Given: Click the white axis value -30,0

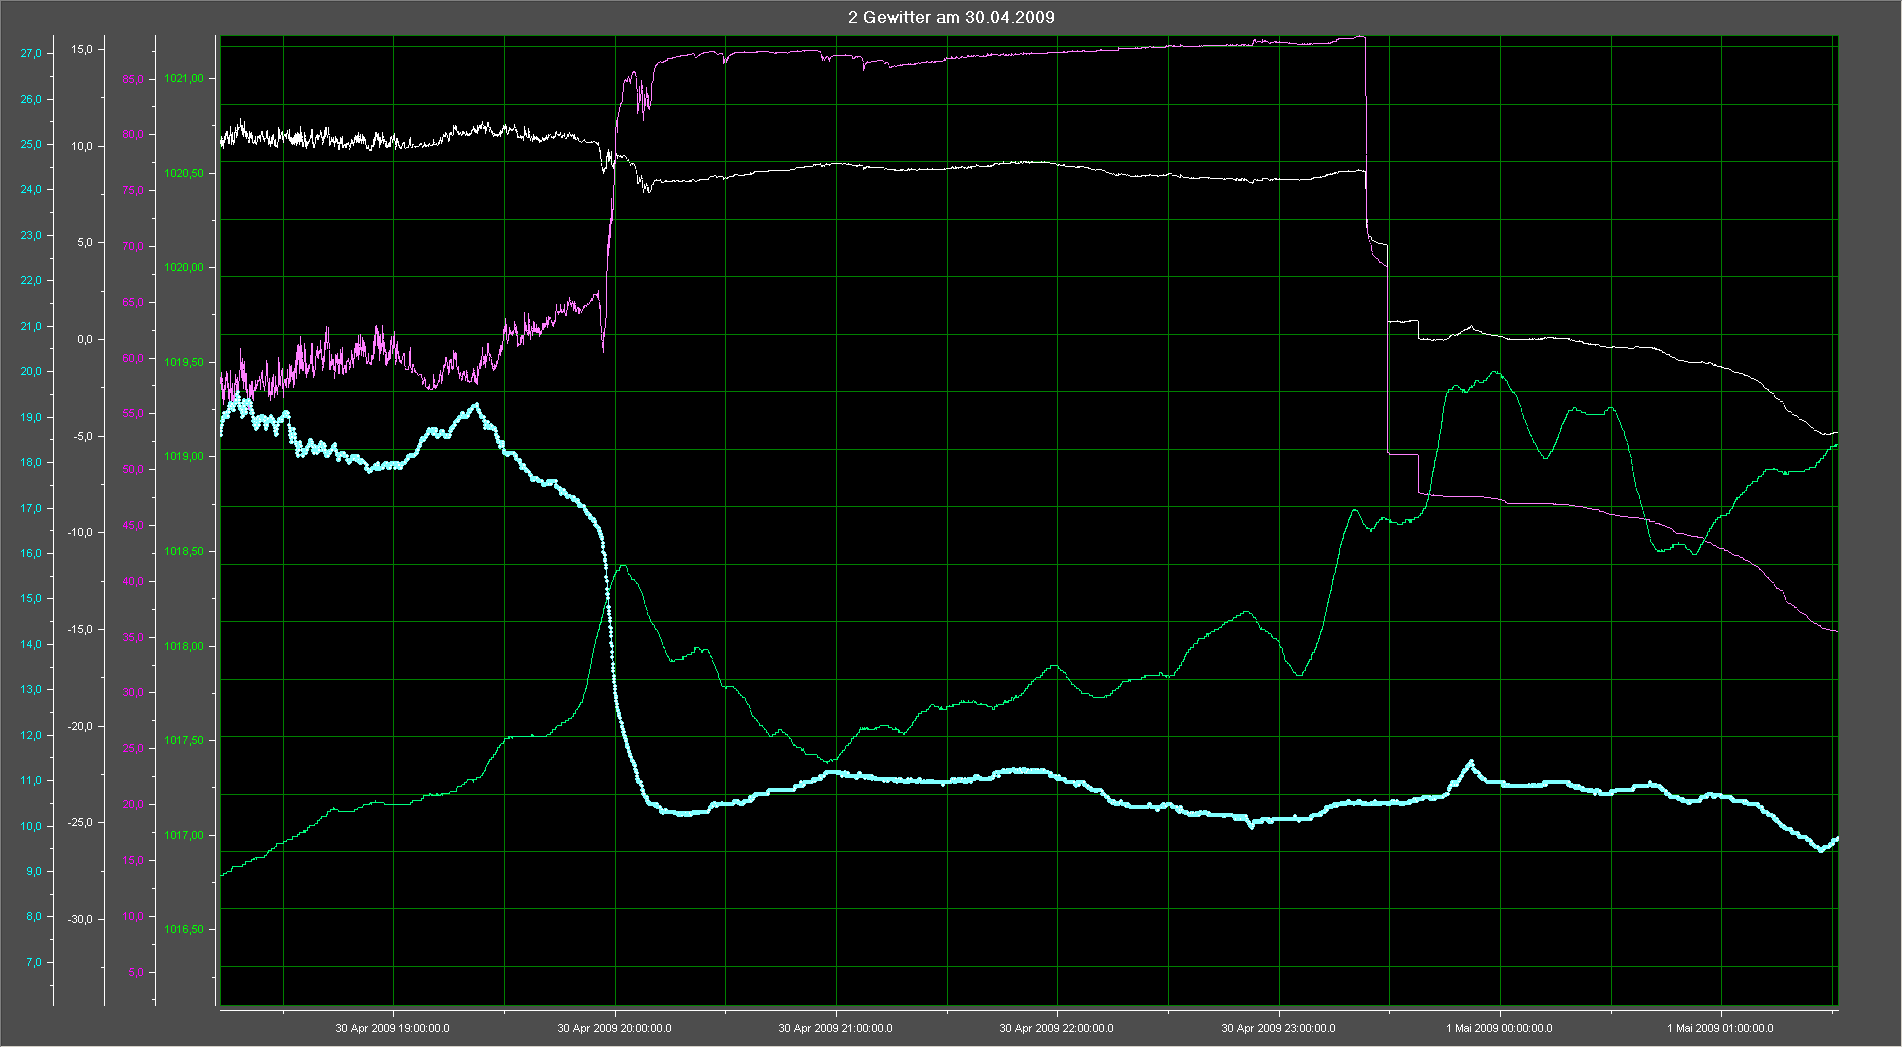Looking at the screenshot, I should [x=79, y=920].
